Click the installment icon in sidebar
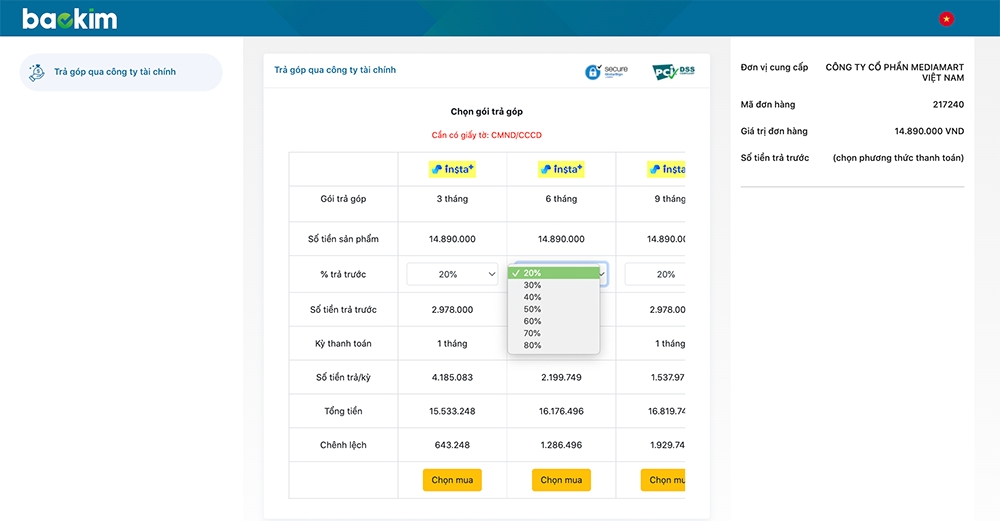The image size is (1000, 521). tap(37, 72)
